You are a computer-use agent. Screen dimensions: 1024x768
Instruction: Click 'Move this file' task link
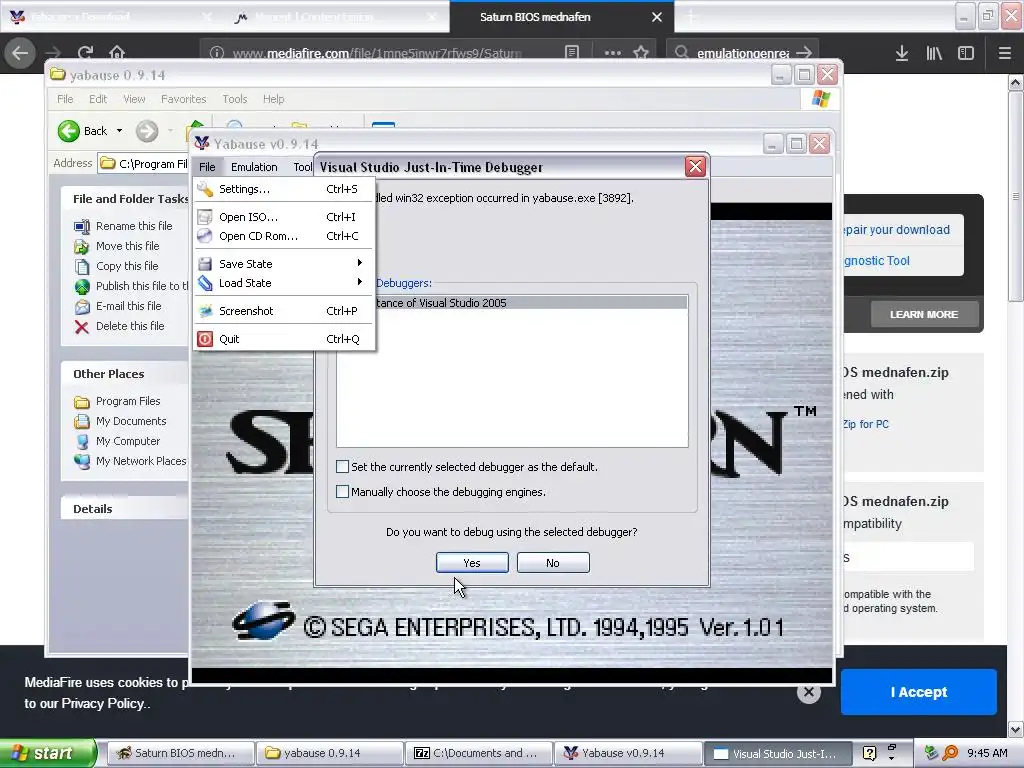pyautogui.click(x=127, y=246)
